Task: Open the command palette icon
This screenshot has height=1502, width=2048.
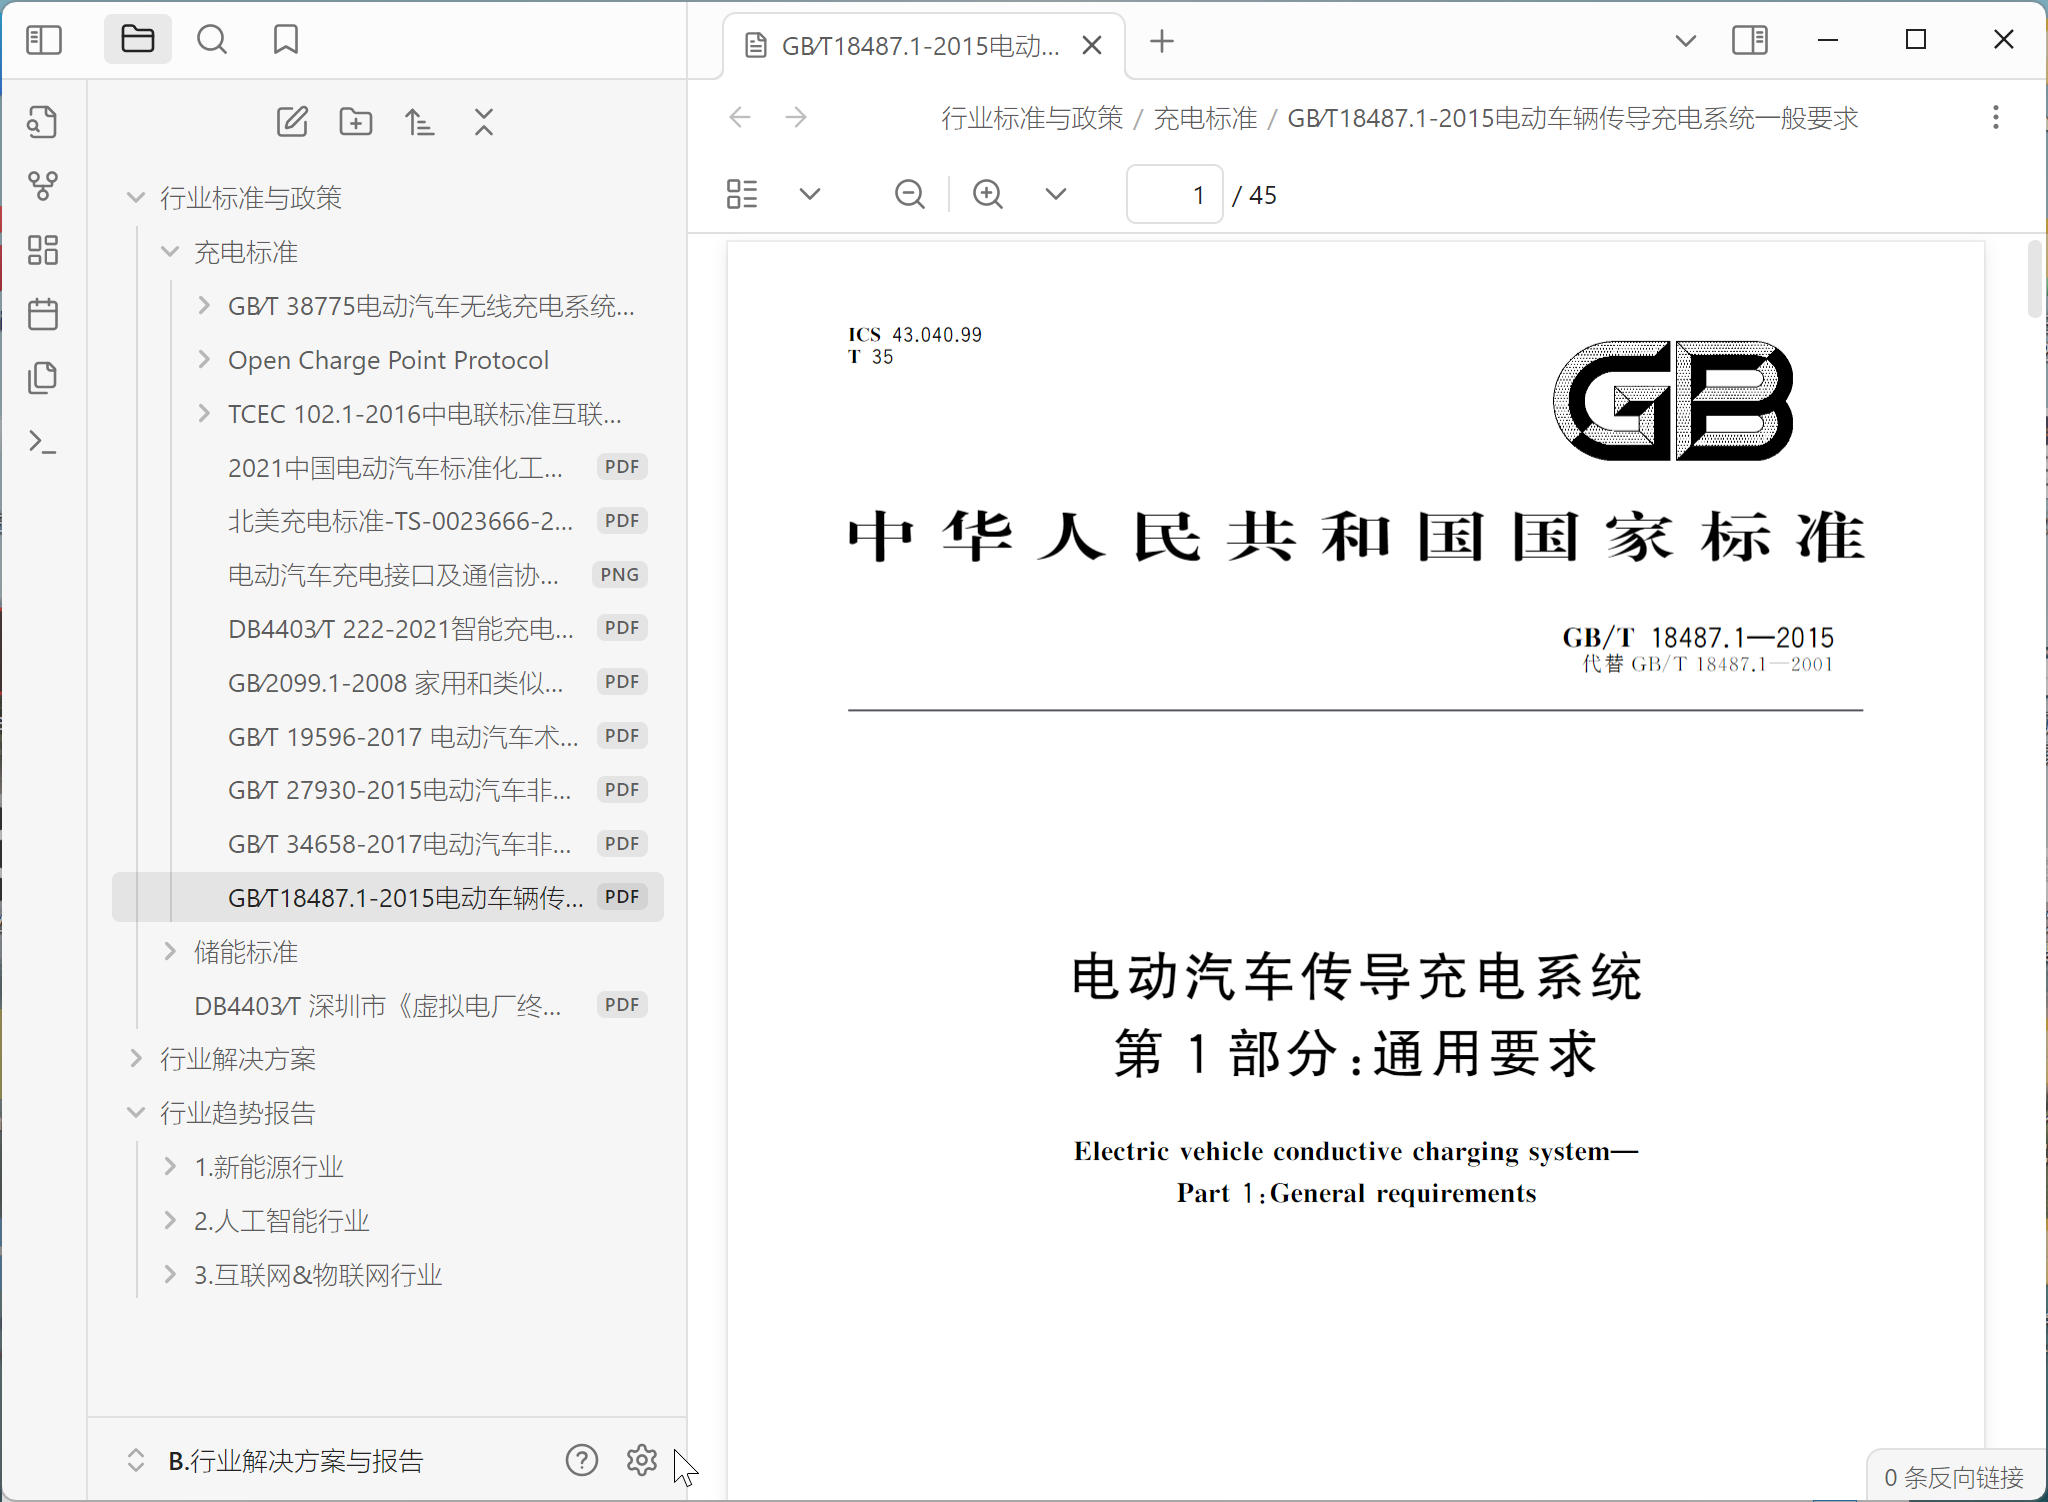Action: [43, 442]
